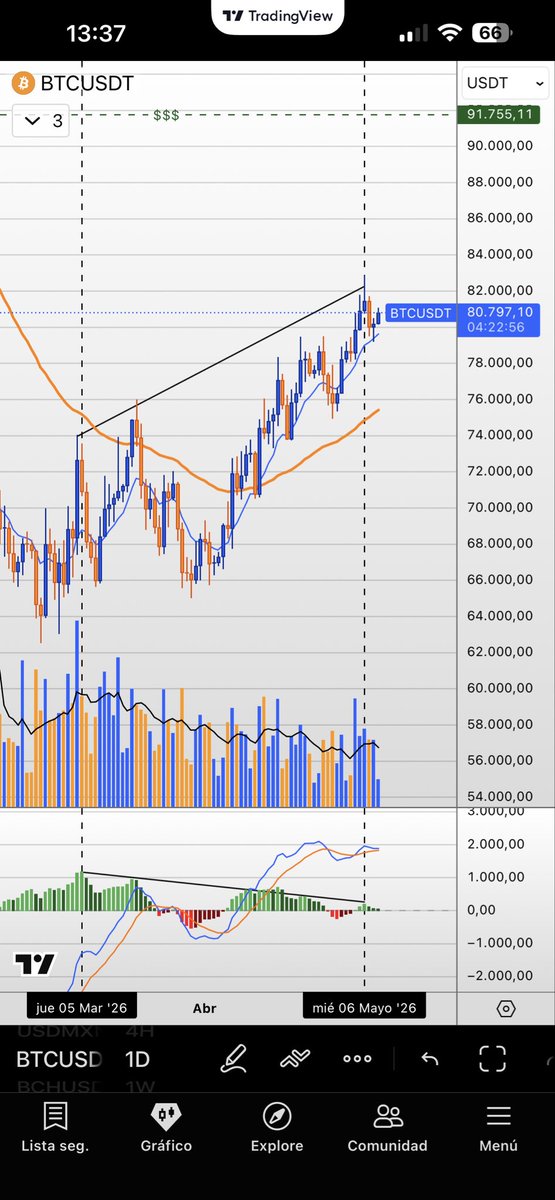Viewport: 555px width, 1200px height.
Task: Click the 80.797,10 last price value
Action: point(499,312)
